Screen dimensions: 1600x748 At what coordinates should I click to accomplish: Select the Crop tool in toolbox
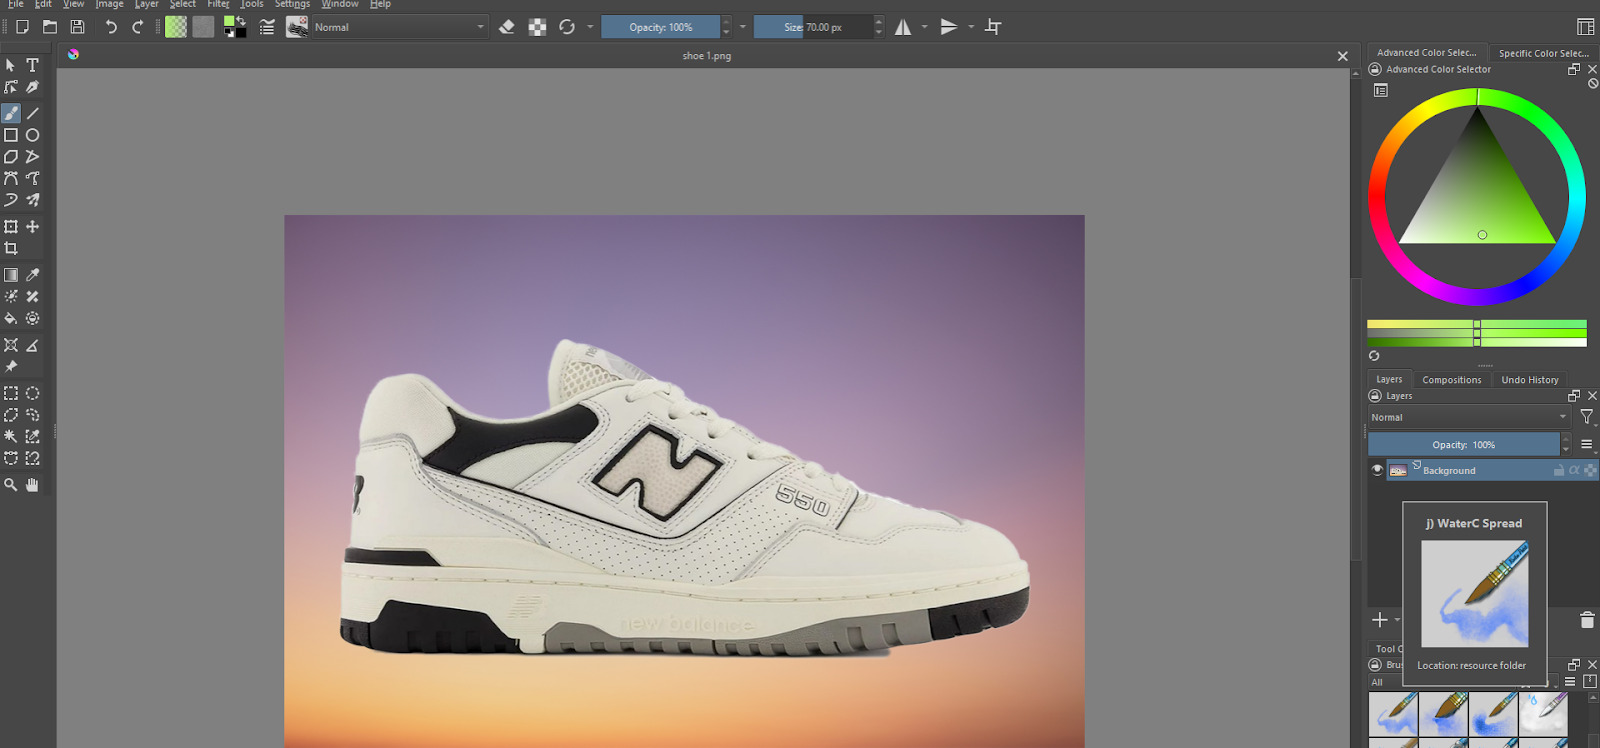pos(11,249)
